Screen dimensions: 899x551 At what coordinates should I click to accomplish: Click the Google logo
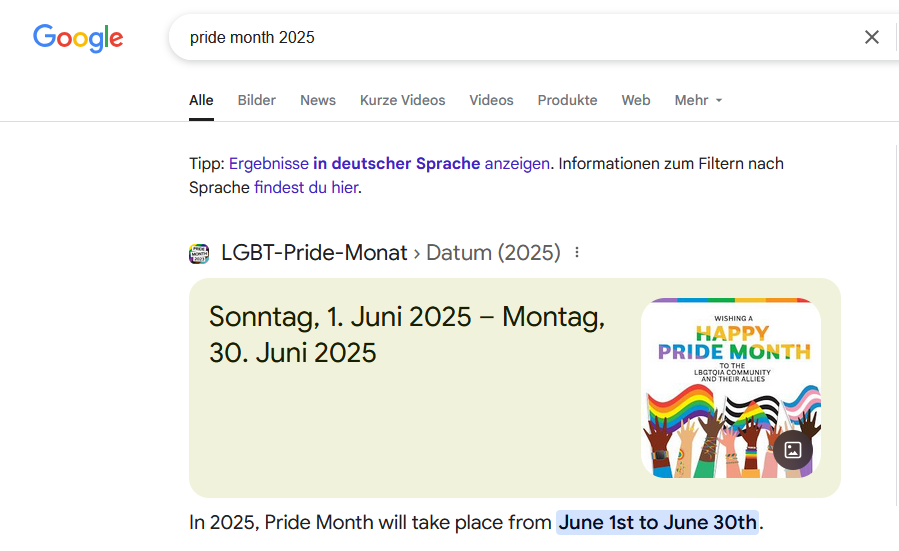pos(78,38)
